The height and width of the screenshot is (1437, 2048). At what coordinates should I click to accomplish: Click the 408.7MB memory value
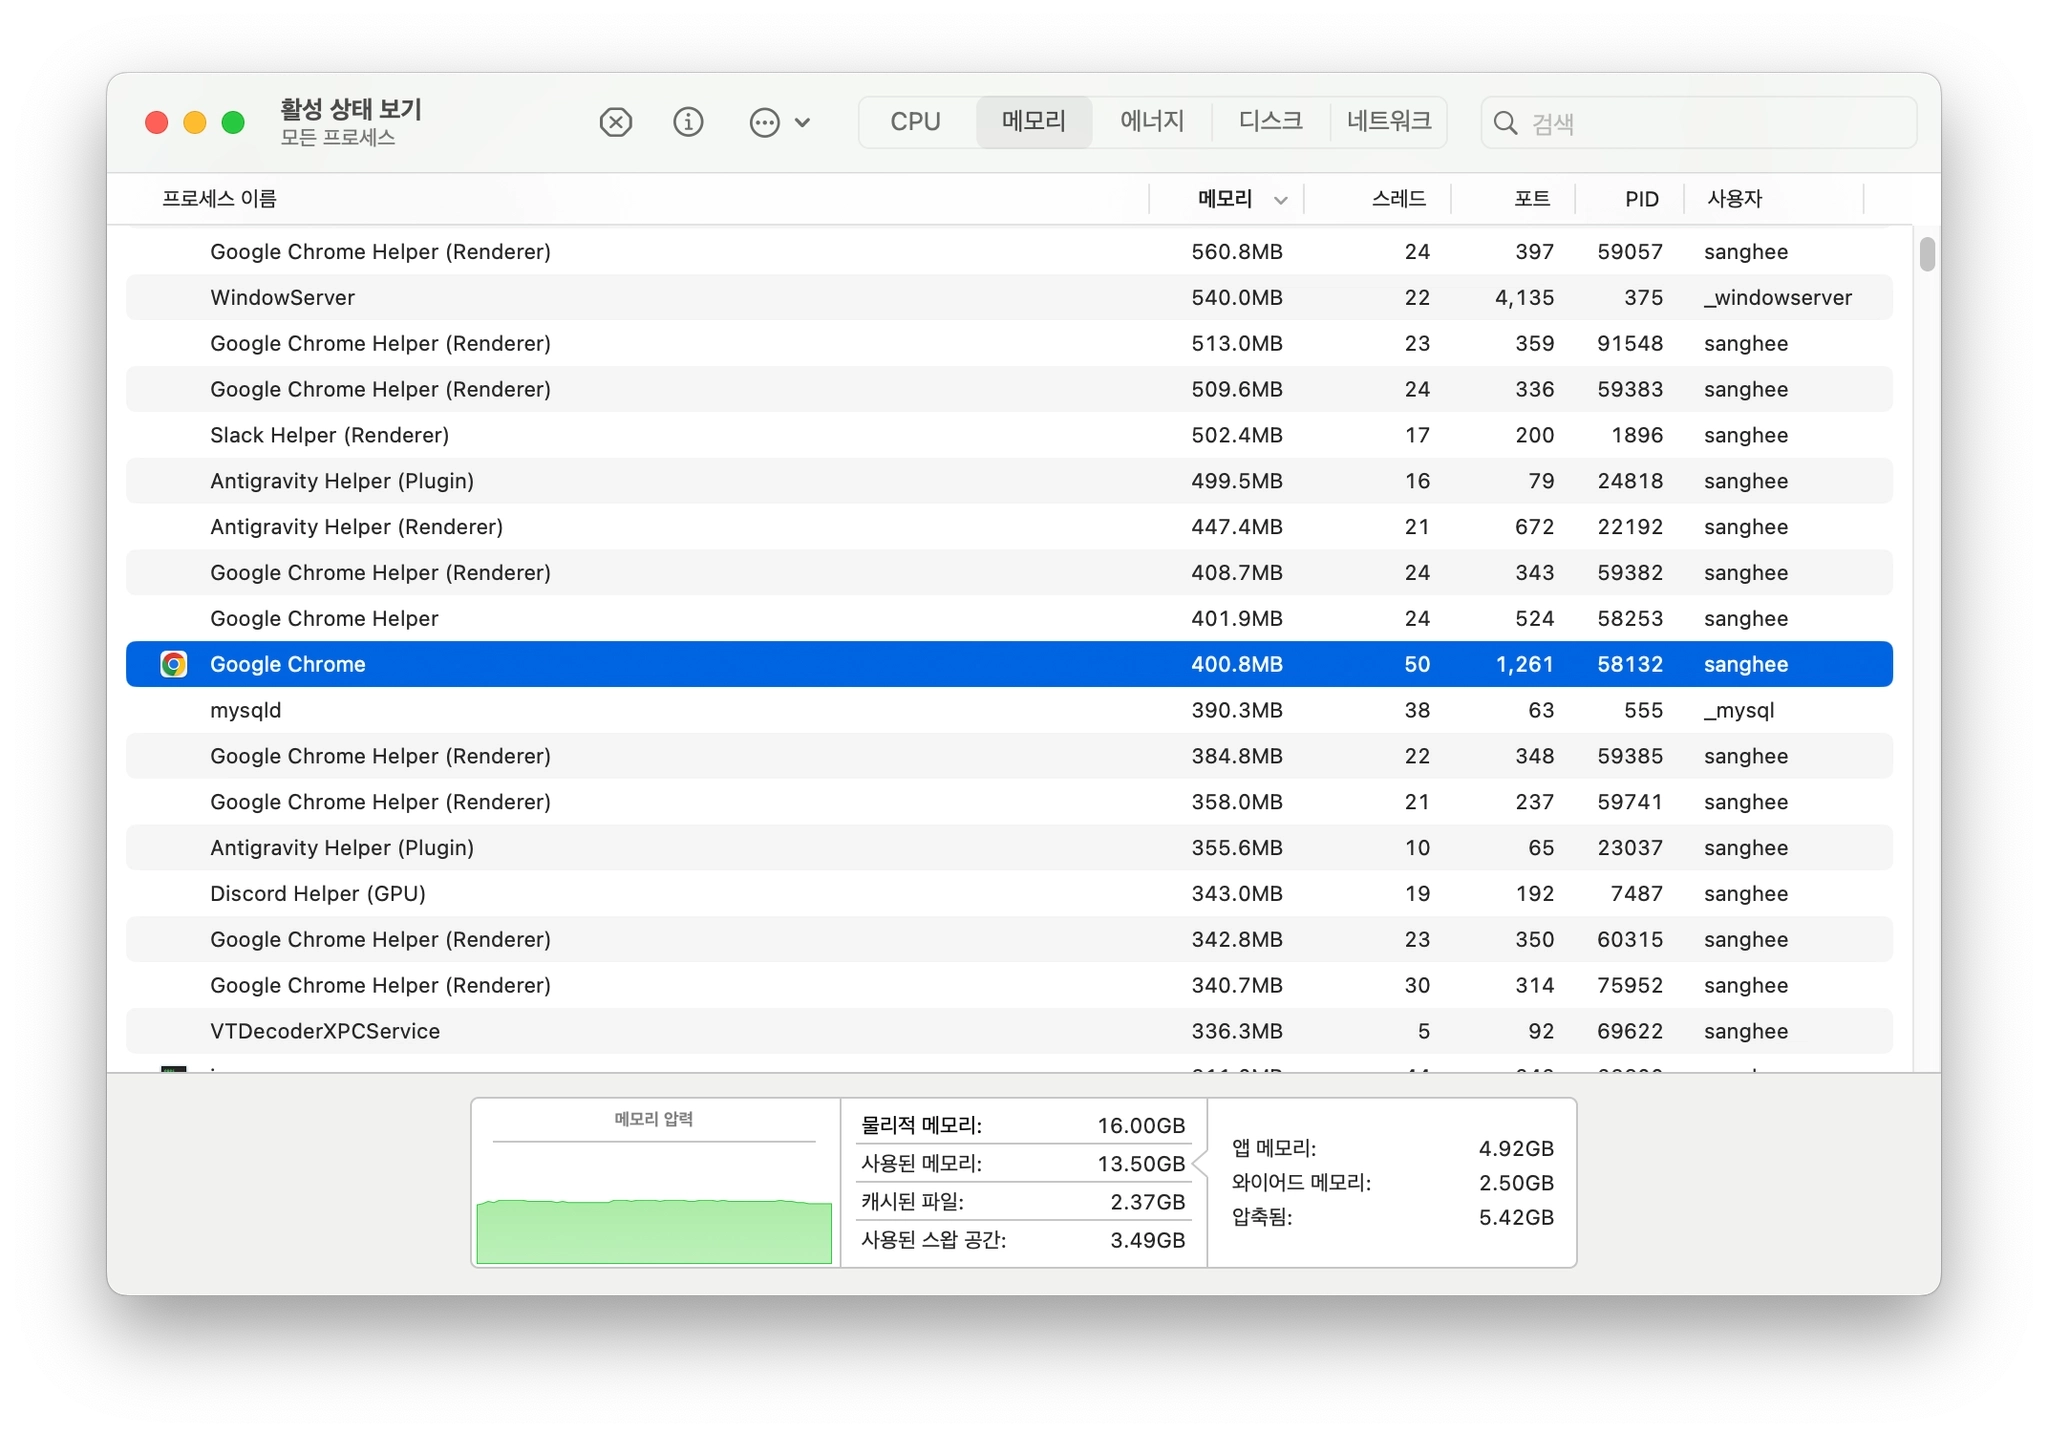1237,573
